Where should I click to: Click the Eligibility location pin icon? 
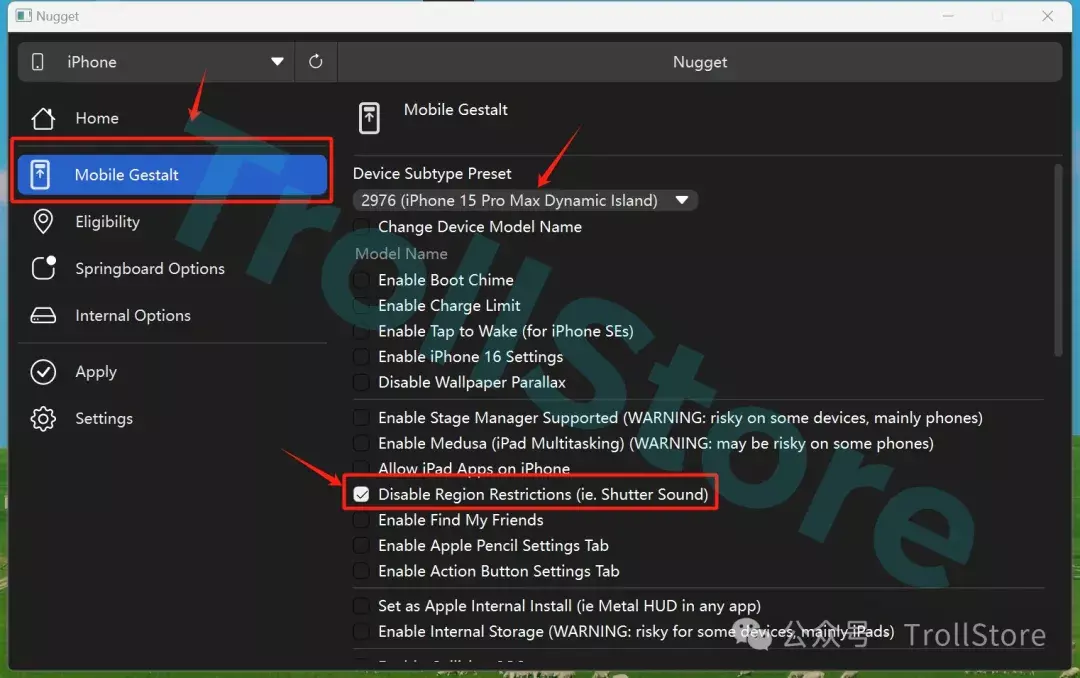43,222
